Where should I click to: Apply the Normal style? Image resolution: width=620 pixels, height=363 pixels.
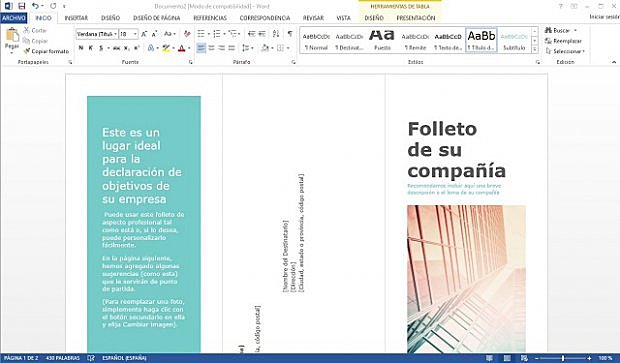(316, 41)
